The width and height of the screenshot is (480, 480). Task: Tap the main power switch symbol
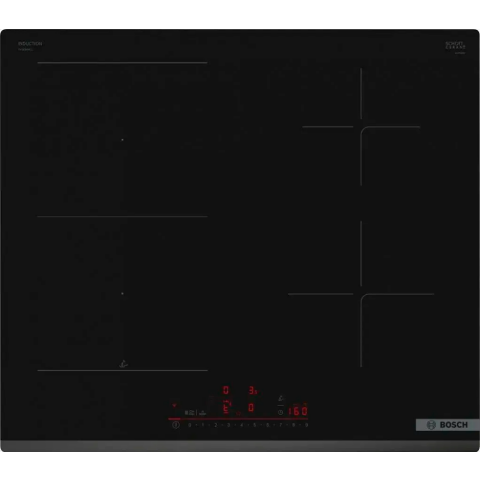(176, 425)
